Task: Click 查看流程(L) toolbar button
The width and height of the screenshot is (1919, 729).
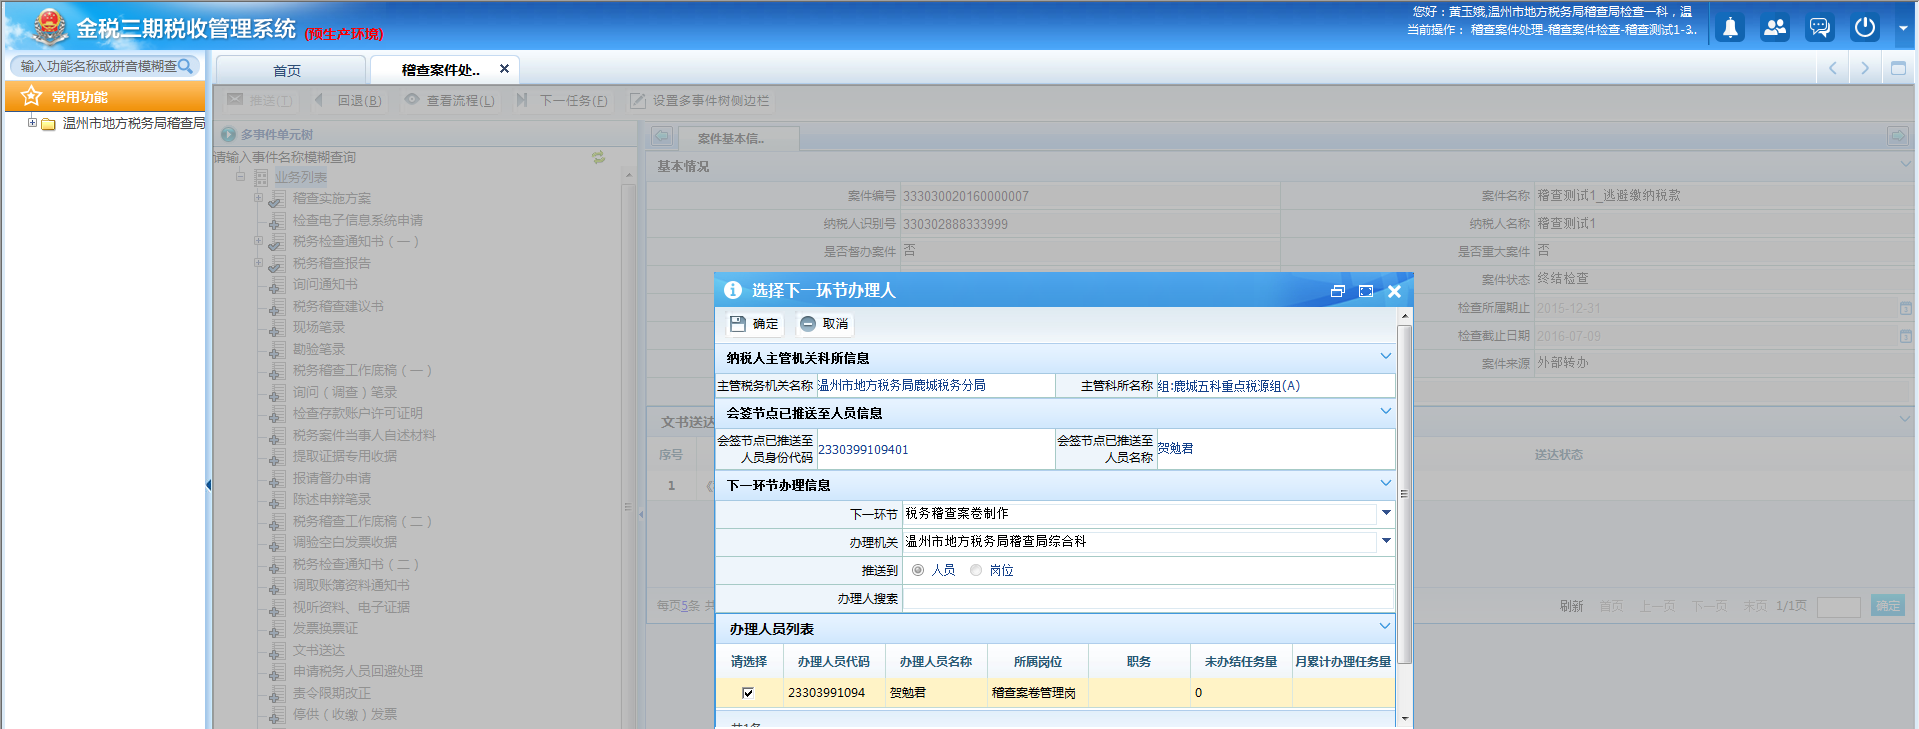Action: pyautogui.click(x=450, y=101)
